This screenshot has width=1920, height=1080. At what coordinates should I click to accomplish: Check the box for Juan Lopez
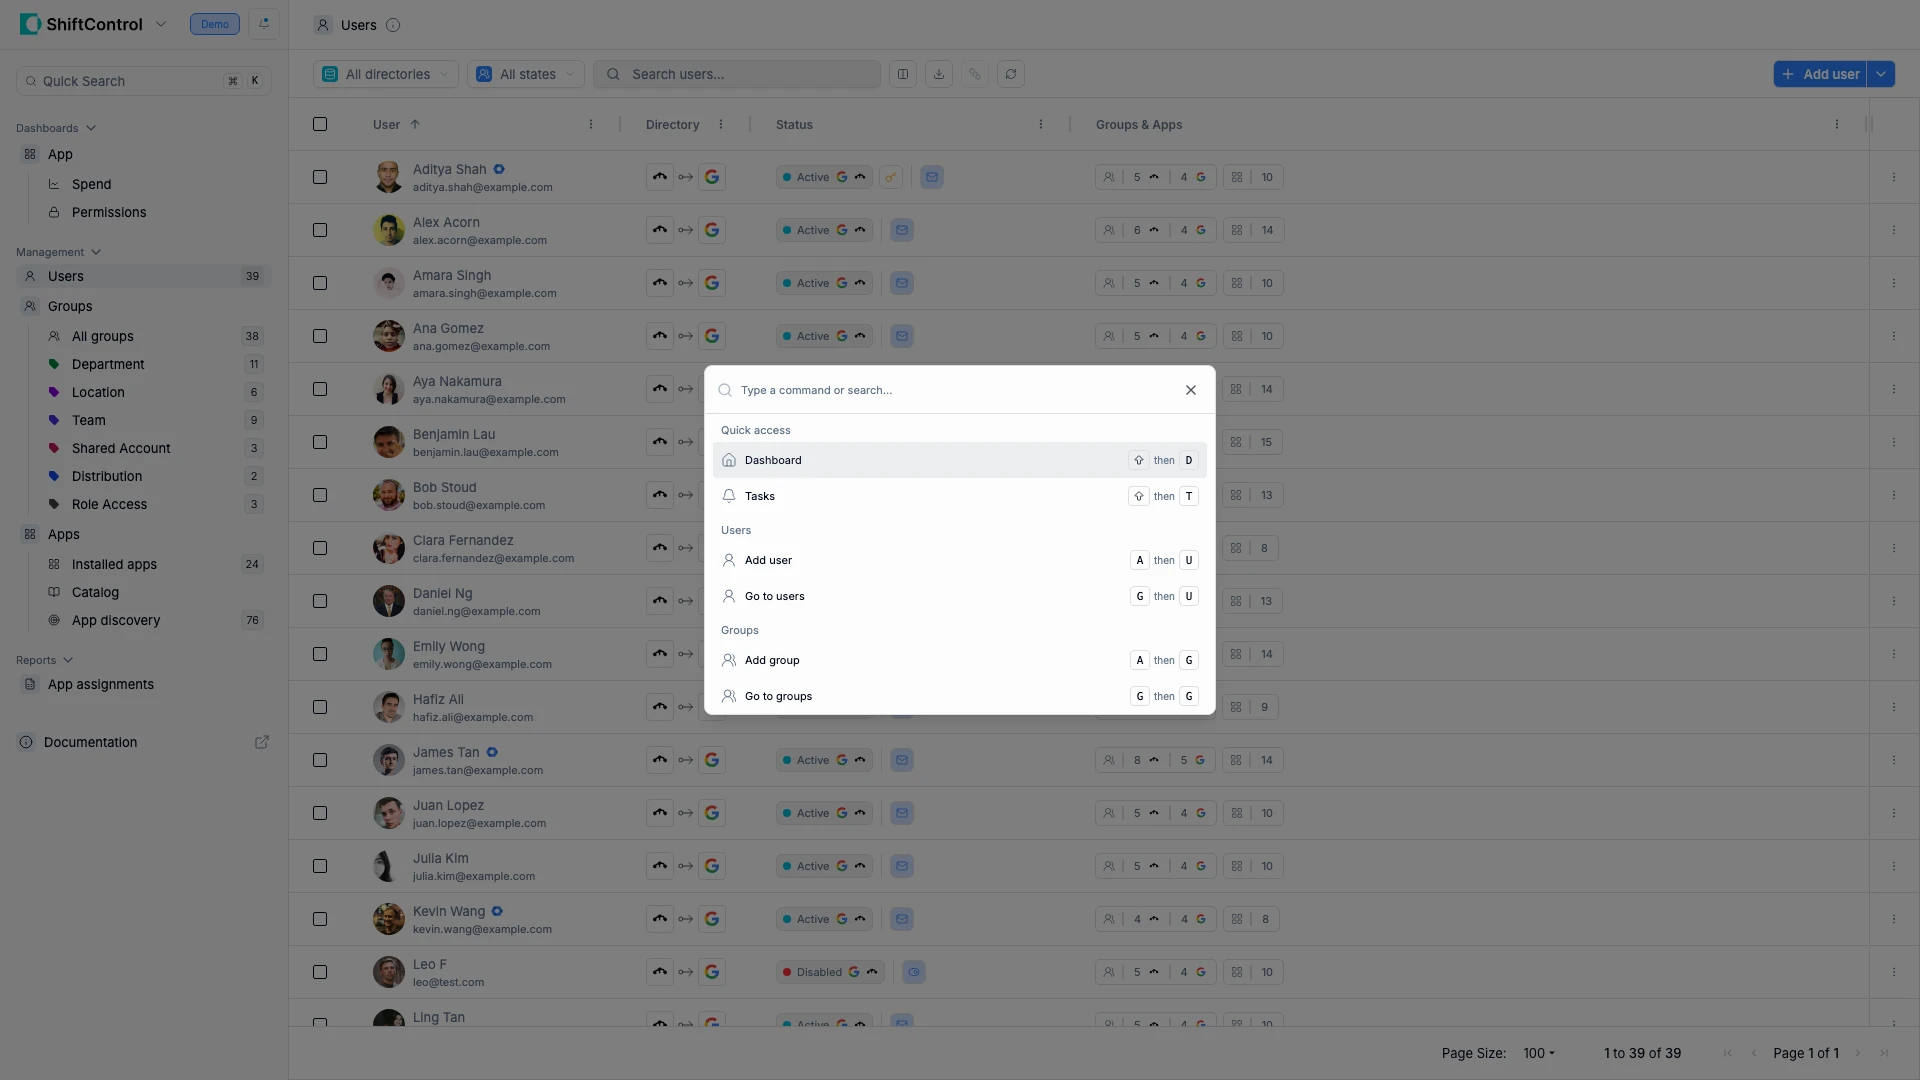tap(320, 813)
